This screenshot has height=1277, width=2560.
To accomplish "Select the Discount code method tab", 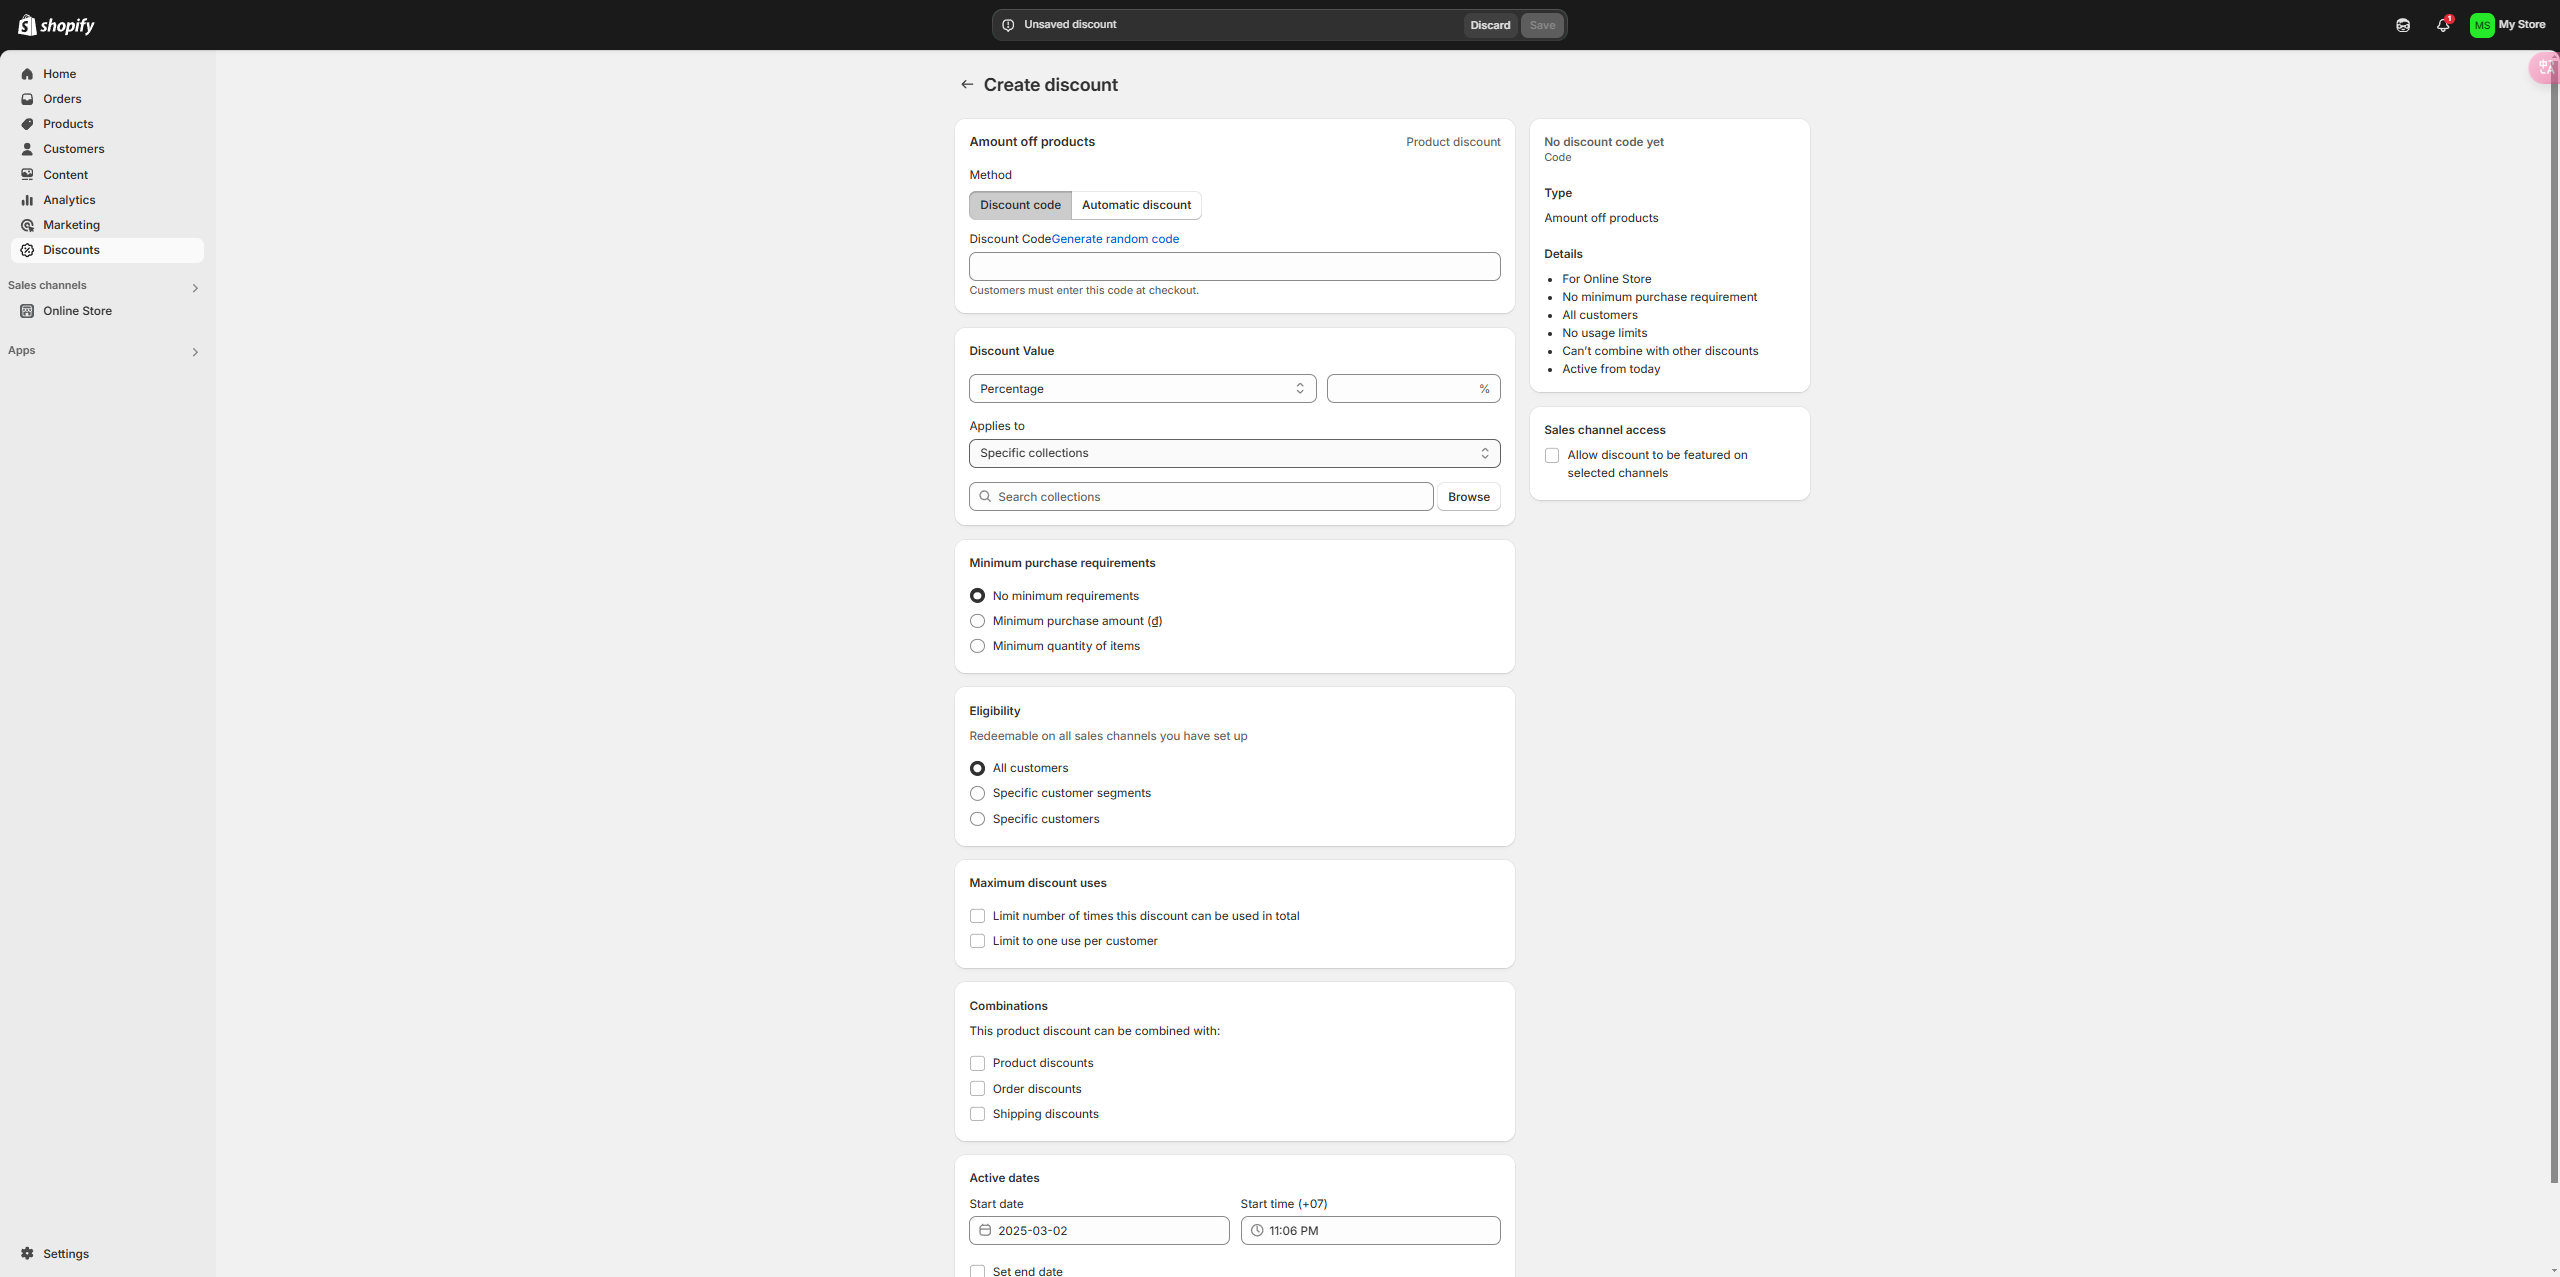I will [x=1020, y=205].
